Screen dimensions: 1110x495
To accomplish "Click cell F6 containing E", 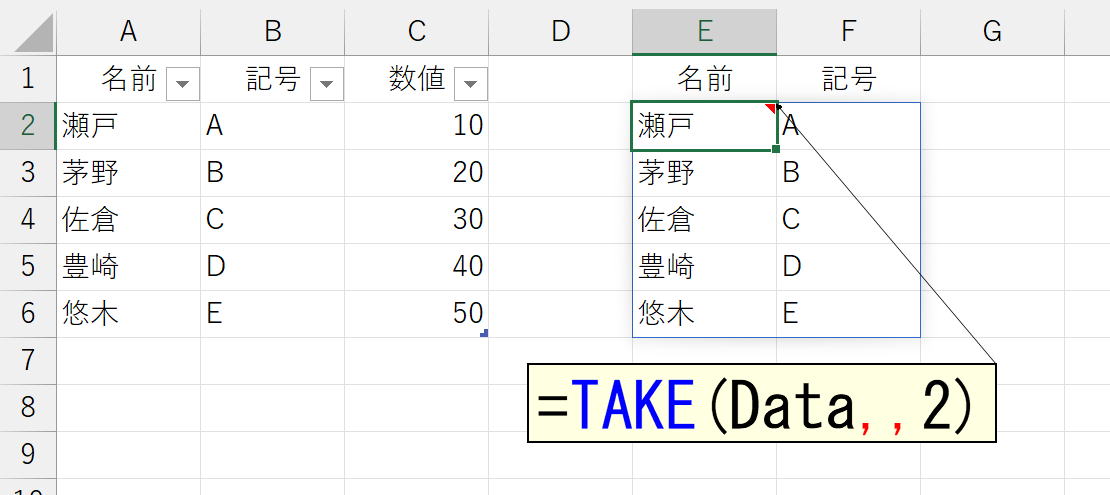I will [x=849, y=314].
